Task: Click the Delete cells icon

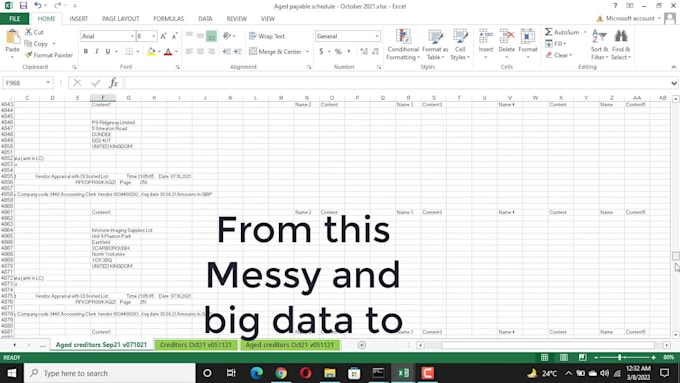Action: (507, 36)
